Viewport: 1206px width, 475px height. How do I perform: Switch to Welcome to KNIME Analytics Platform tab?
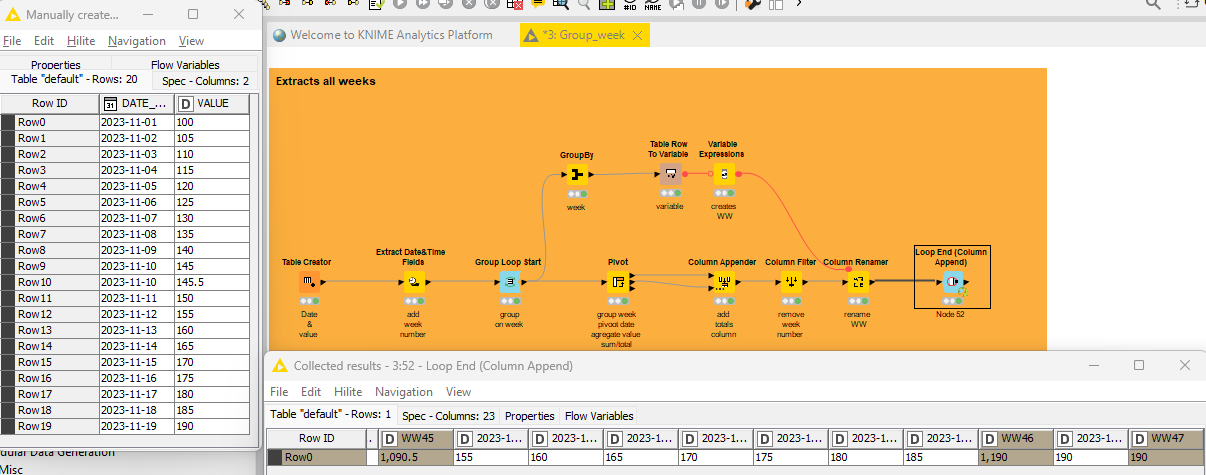coord(391,35)
